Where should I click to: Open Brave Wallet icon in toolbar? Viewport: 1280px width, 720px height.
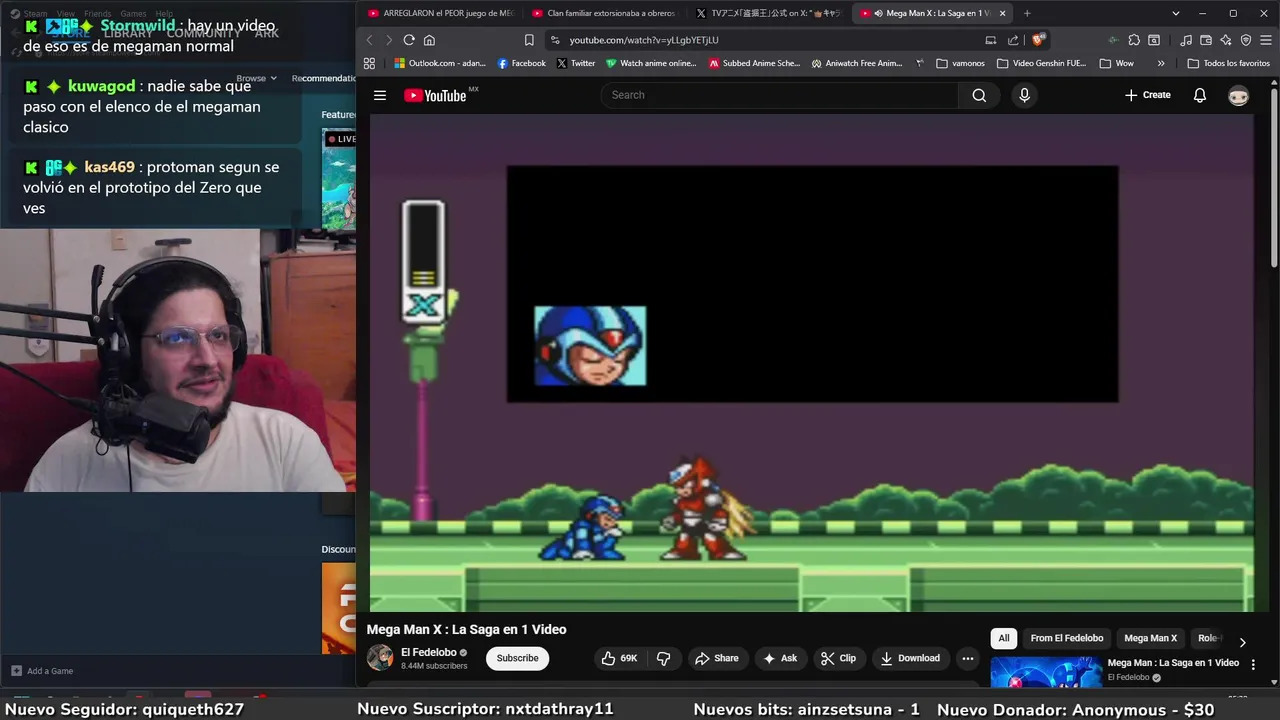tap(1206, 40)
